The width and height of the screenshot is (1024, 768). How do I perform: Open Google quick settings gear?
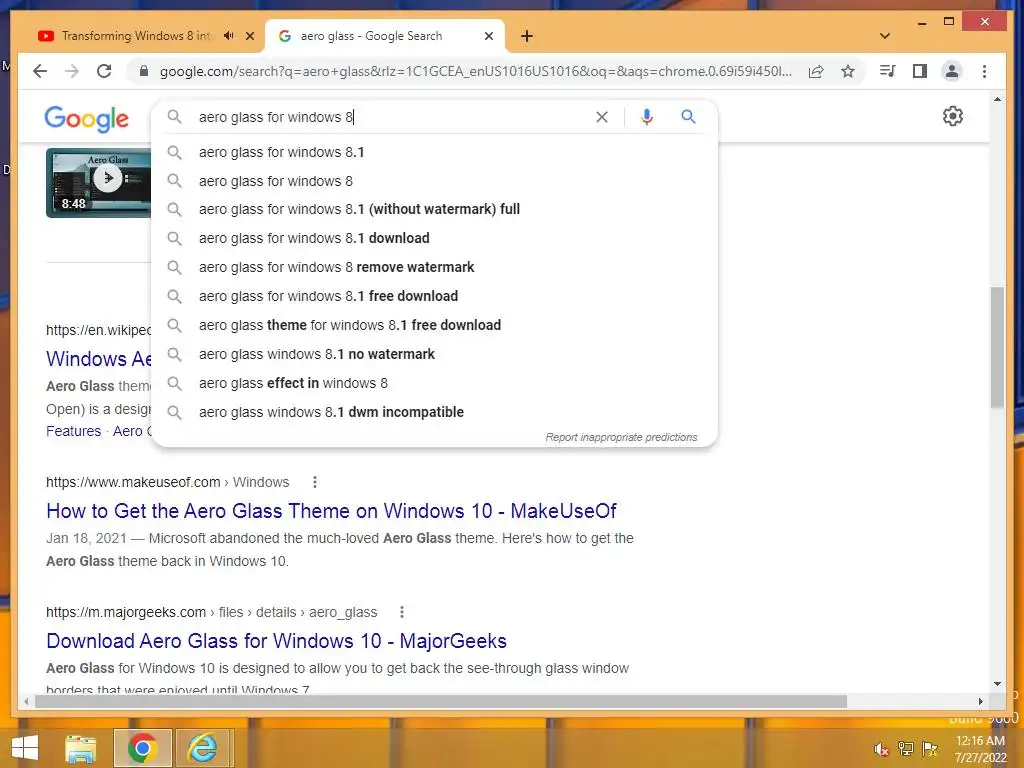(953, 116)
